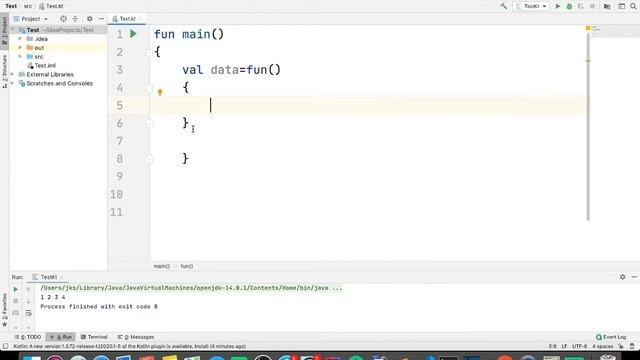This screenshot has width=640, height=360.
Task: Click src breadcrumb in navigation bar
Action: [x=27, y=6]
